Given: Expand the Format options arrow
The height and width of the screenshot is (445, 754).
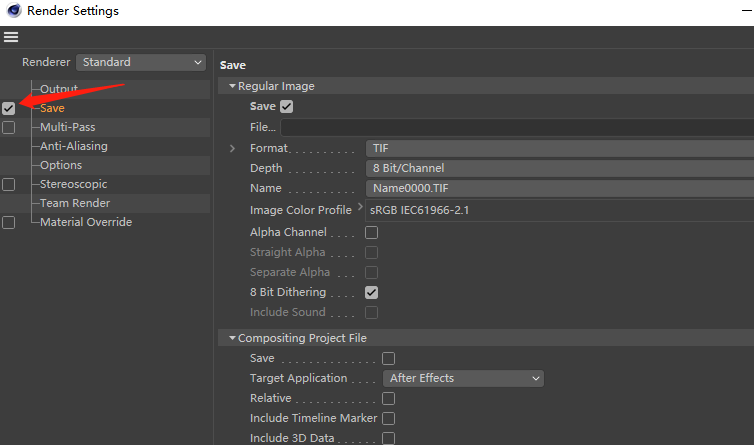Looking at the screenshot, I should [x=233, y=148].
